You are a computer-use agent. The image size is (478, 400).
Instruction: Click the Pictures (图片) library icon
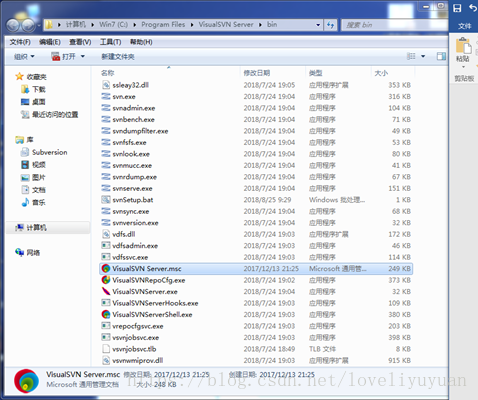point(25,177)
